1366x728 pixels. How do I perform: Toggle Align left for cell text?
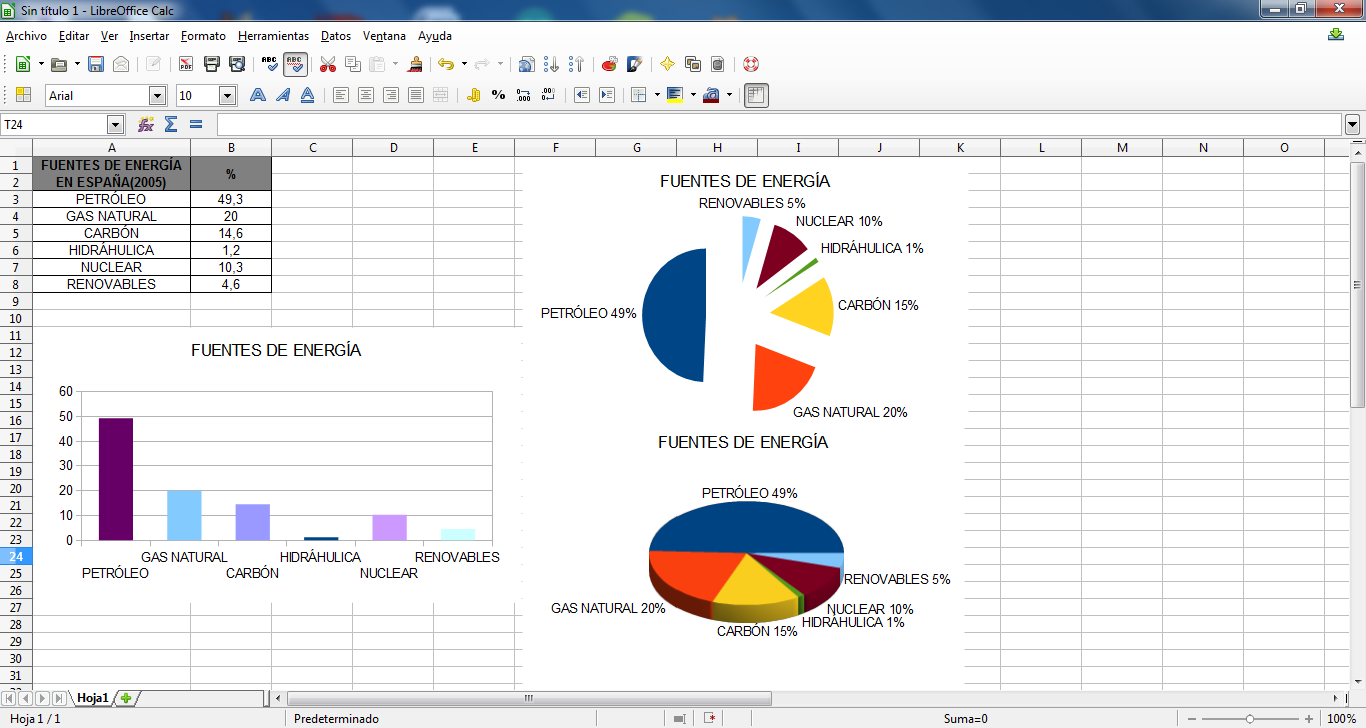pyautogui.click(x=341, y=95)
